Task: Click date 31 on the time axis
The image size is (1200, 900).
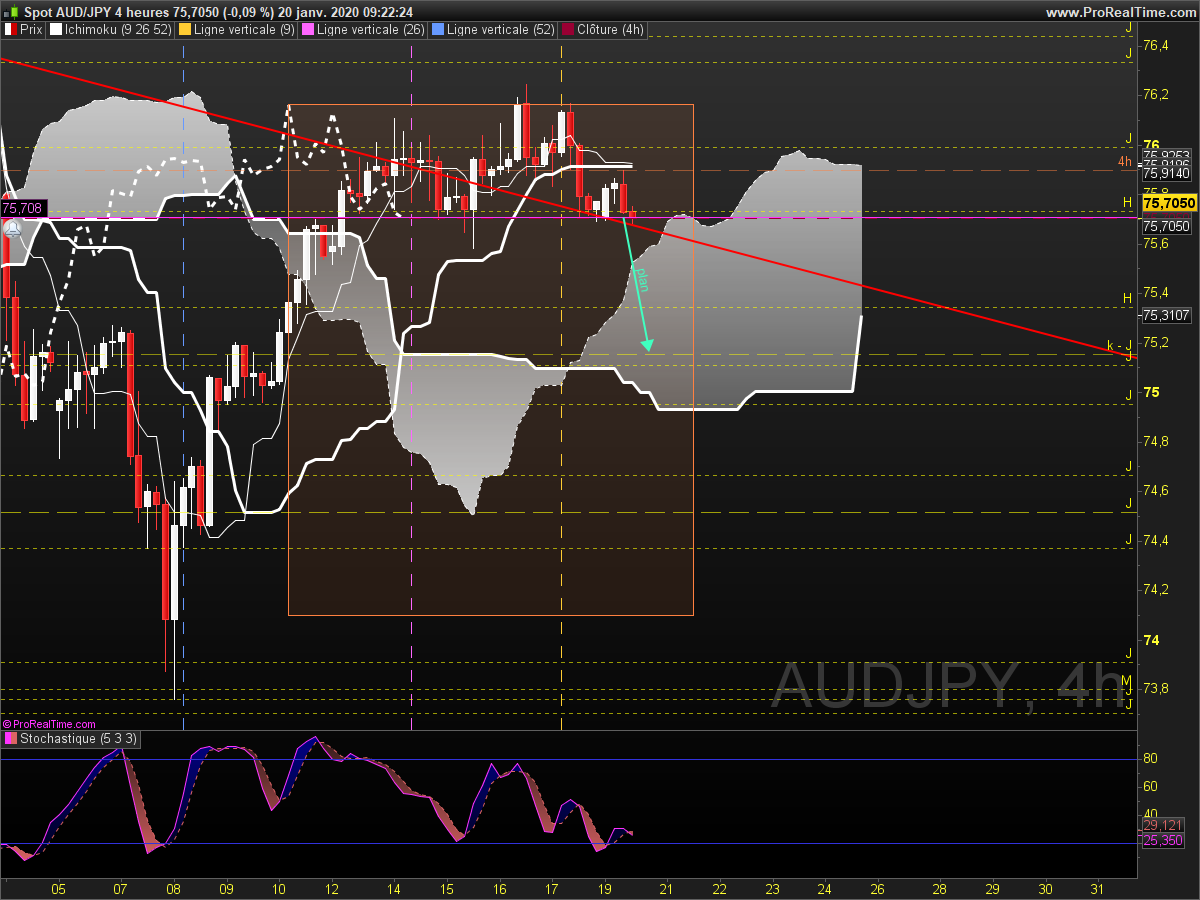Action: 1098,888
